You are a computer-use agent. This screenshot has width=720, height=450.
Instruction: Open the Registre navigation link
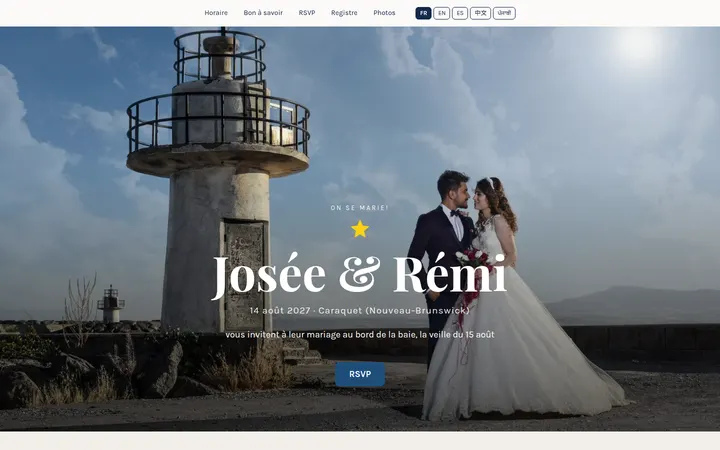pos(344,13)
